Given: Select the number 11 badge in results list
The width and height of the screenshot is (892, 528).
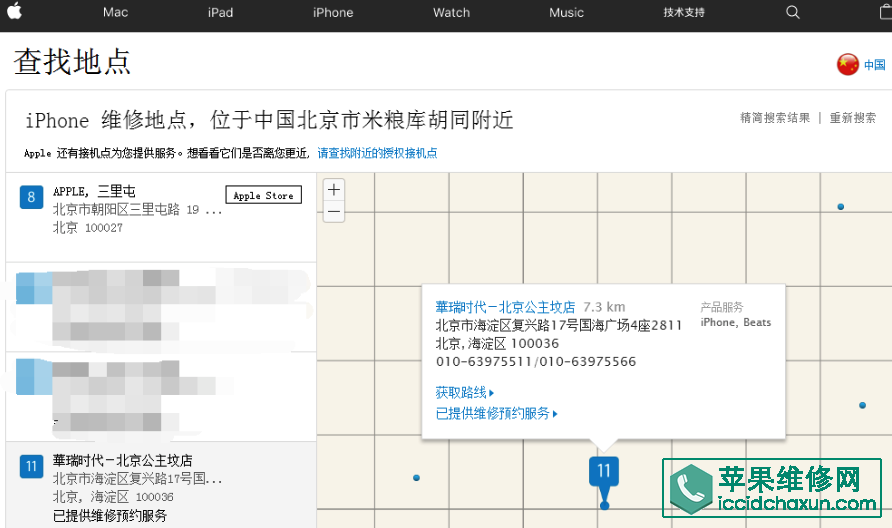Looking at the screenshot, I should coord(31,466).
